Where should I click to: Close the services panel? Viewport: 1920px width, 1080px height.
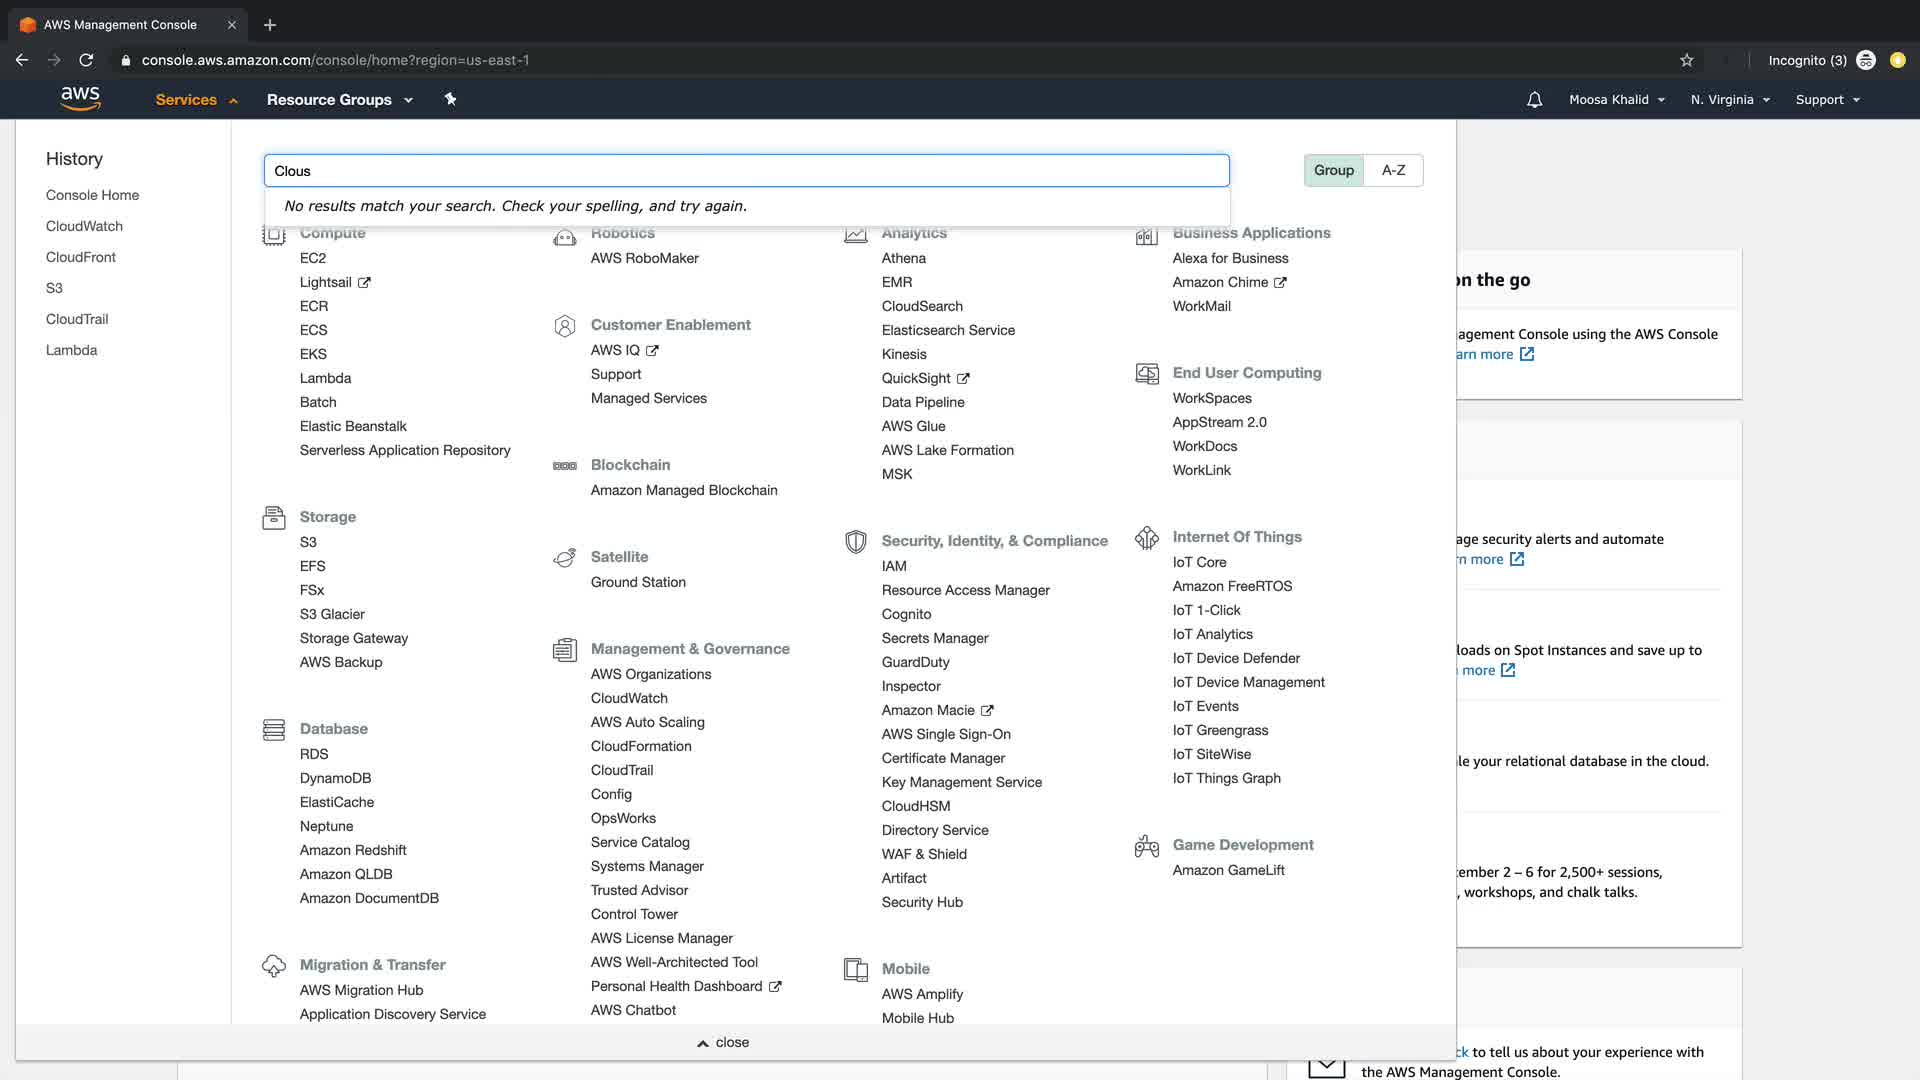(x=723, y=1042)
